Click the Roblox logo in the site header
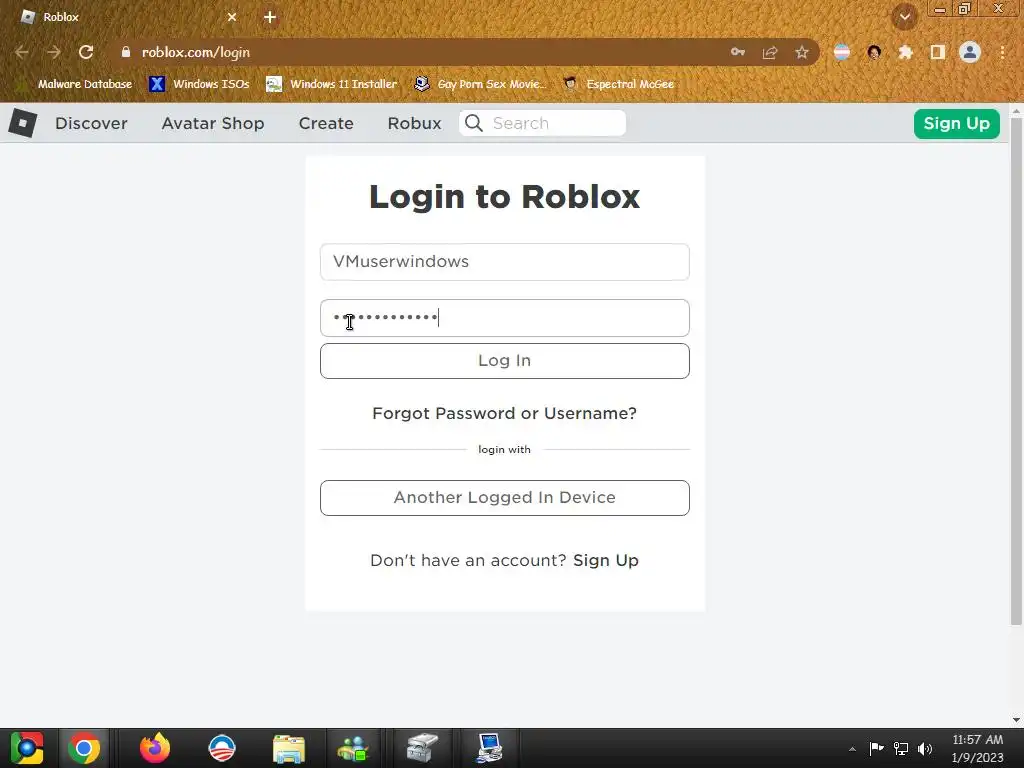 tap(23, 123)
